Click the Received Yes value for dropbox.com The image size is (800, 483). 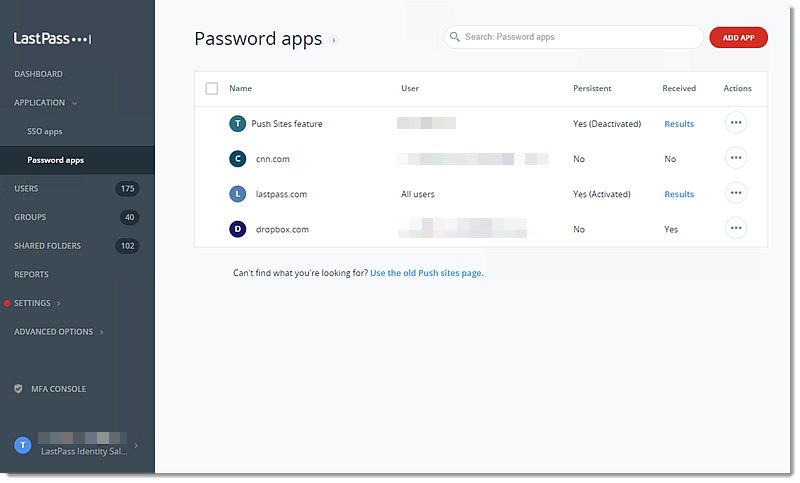pos(671,230)
